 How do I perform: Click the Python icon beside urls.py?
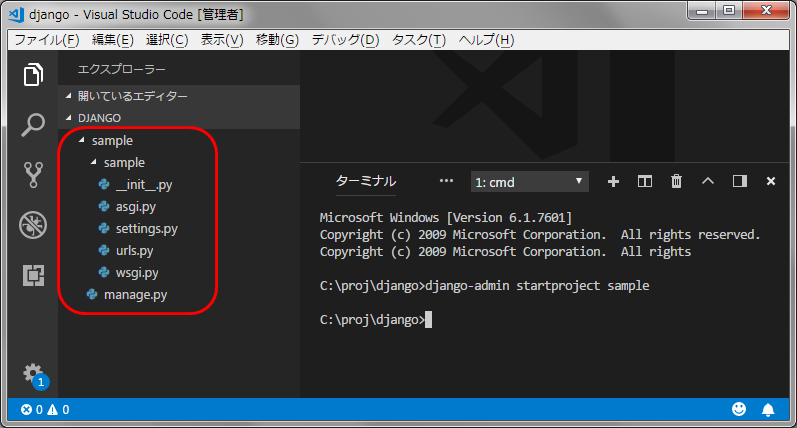[104, 251]
